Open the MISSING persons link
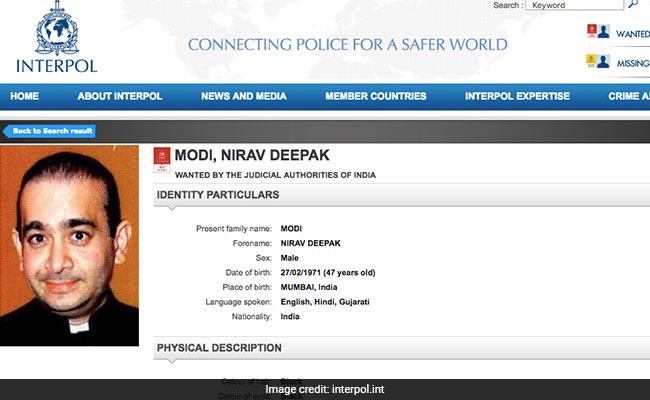Viewport: 650px width, 400px height. [x=632, y=62]
